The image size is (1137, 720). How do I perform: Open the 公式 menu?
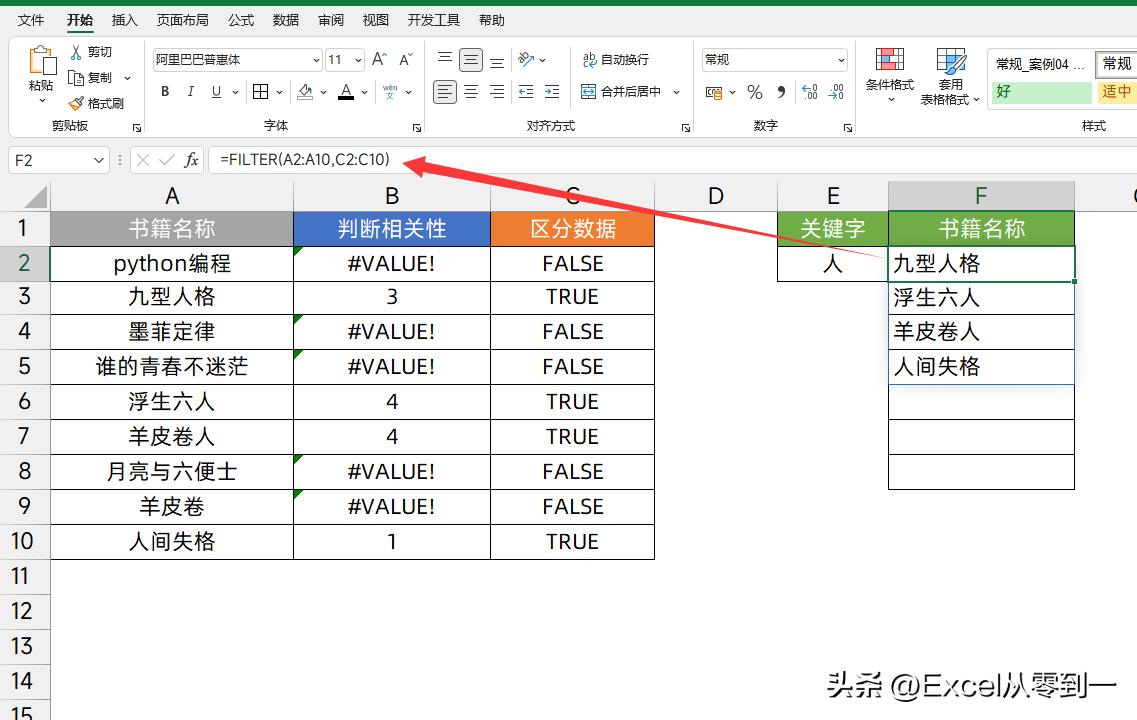(x=240, y=19)
